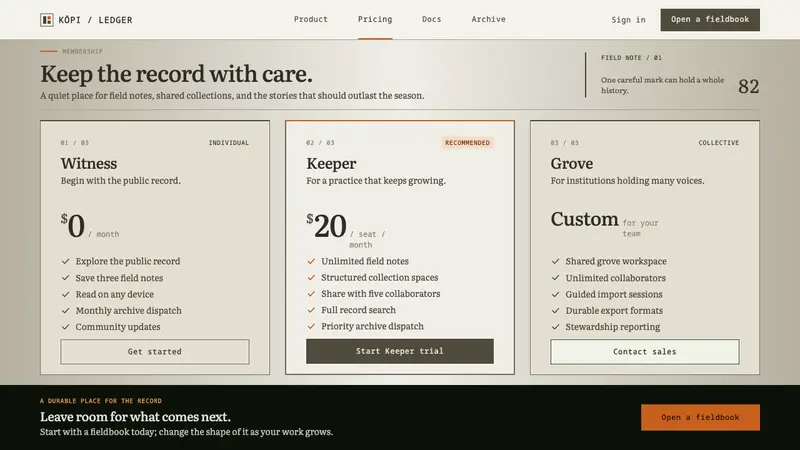Click checkmark beside Monthly archive dispatch

click(65, 310)
